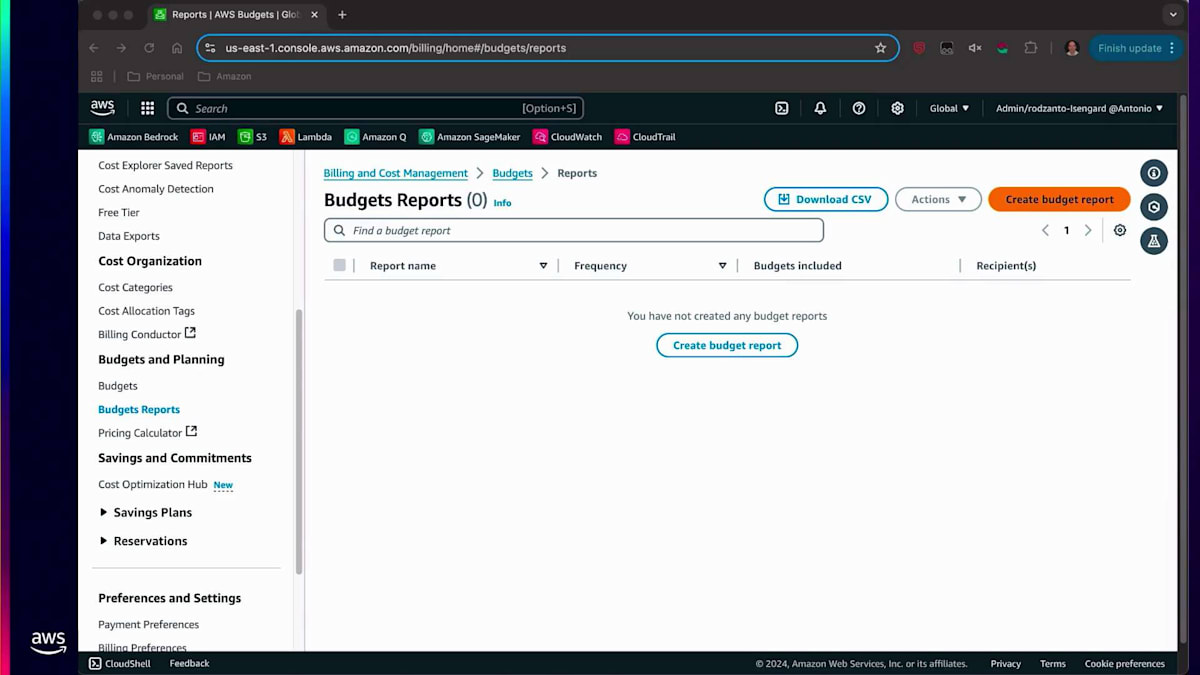Open Budgets breadcrumb link
This screenshot has width=1200, height=675.
coord(513,173)
